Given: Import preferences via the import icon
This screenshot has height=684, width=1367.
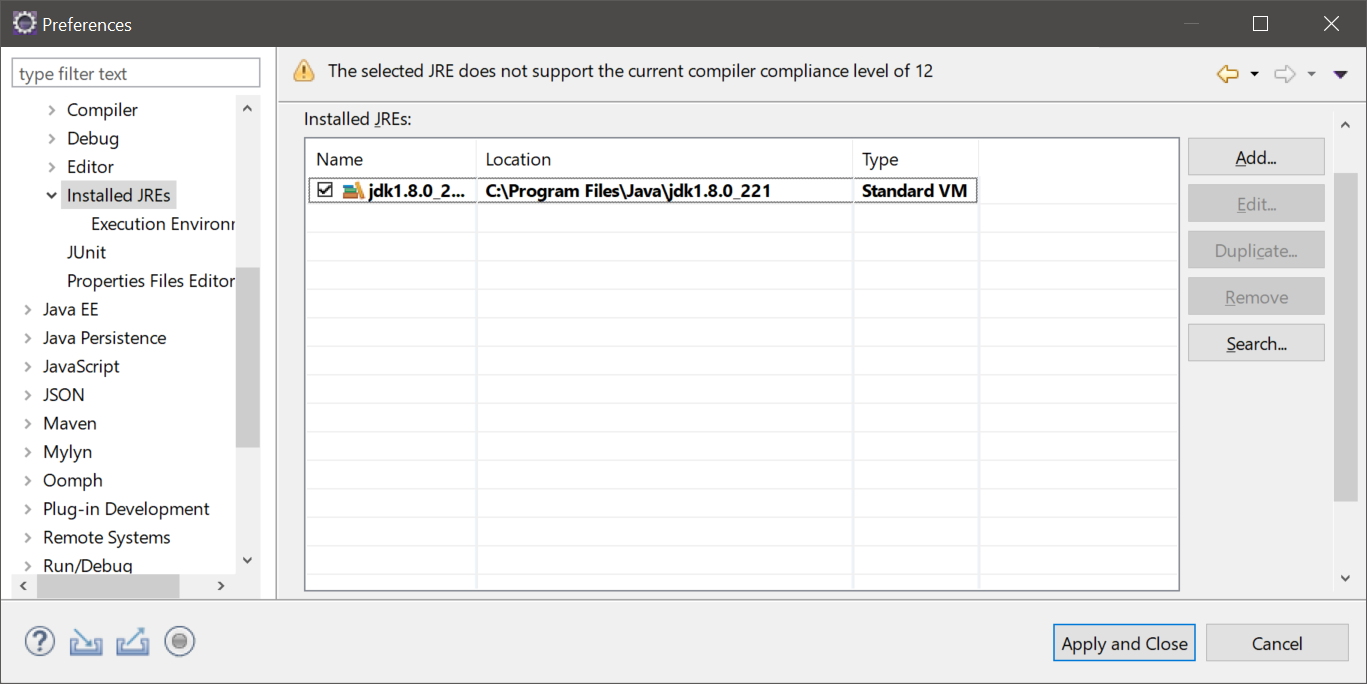Looking at the screenshot, I should (85, 641).
